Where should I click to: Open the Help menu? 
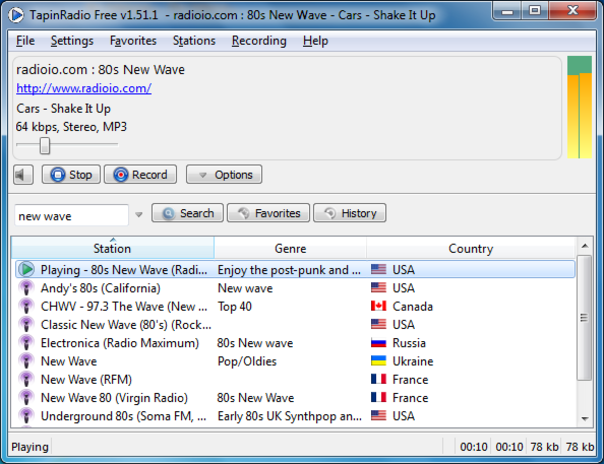[x=315, y=41]
